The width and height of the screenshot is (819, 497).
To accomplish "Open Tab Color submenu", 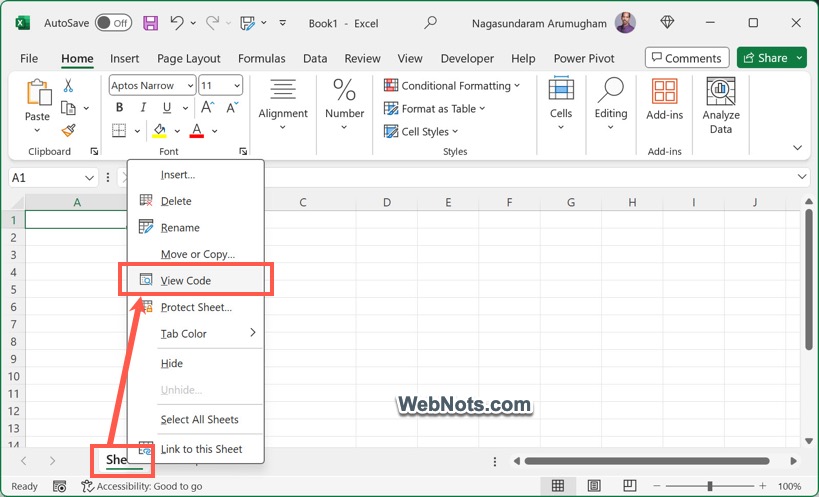I will (196, 334).
